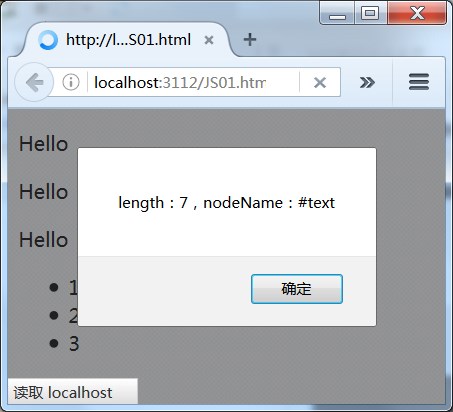Viewport: 453px width, 412px height.
Task: Click the third Hello paragraph
Action: [43, 240]
